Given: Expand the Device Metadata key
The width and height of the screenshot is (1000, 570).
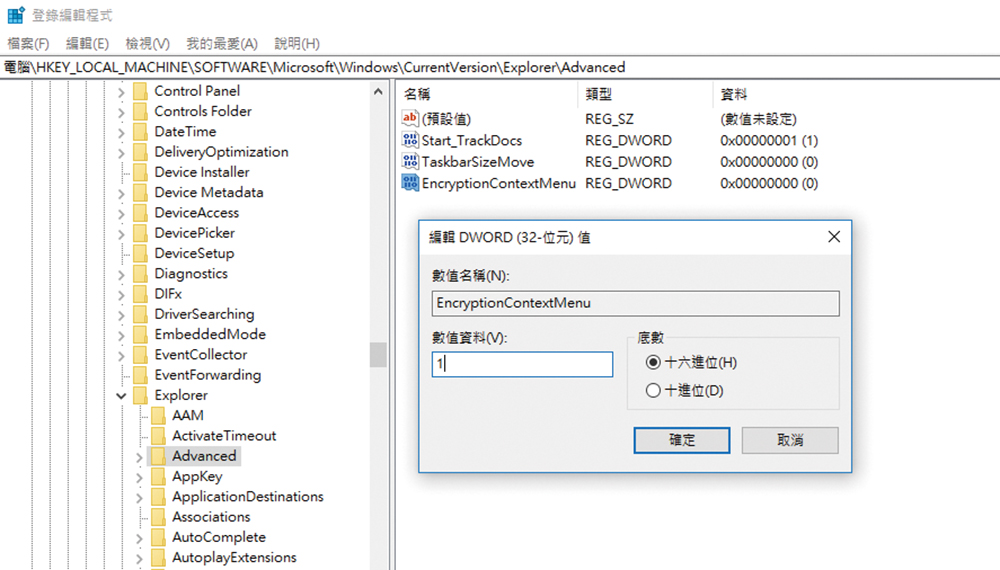Looking at the screenshot, I should [121, 194].
